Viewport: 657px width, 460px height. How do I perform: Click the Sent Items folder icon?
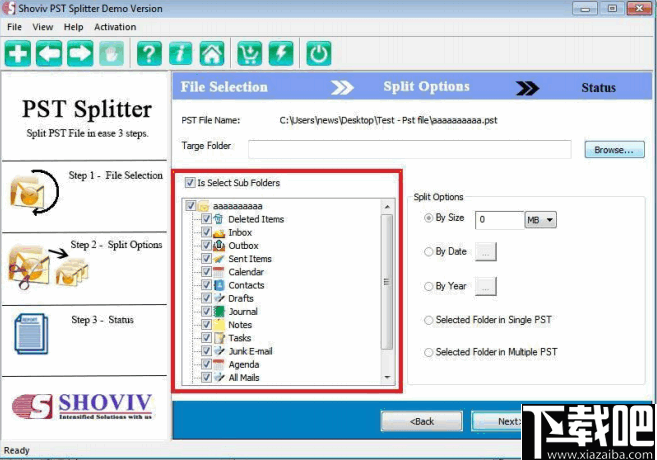click(219, 258)
